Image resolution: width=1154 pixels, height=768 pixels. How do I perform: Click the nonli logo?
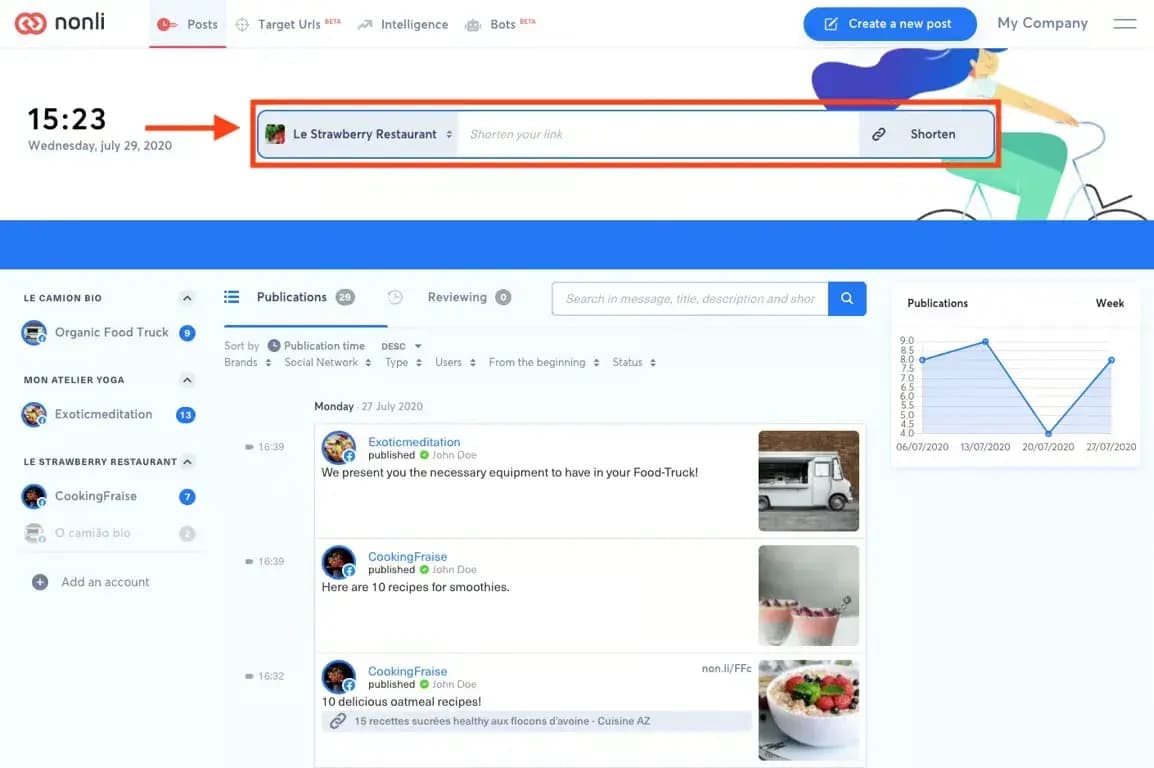(x=60, y=23)
